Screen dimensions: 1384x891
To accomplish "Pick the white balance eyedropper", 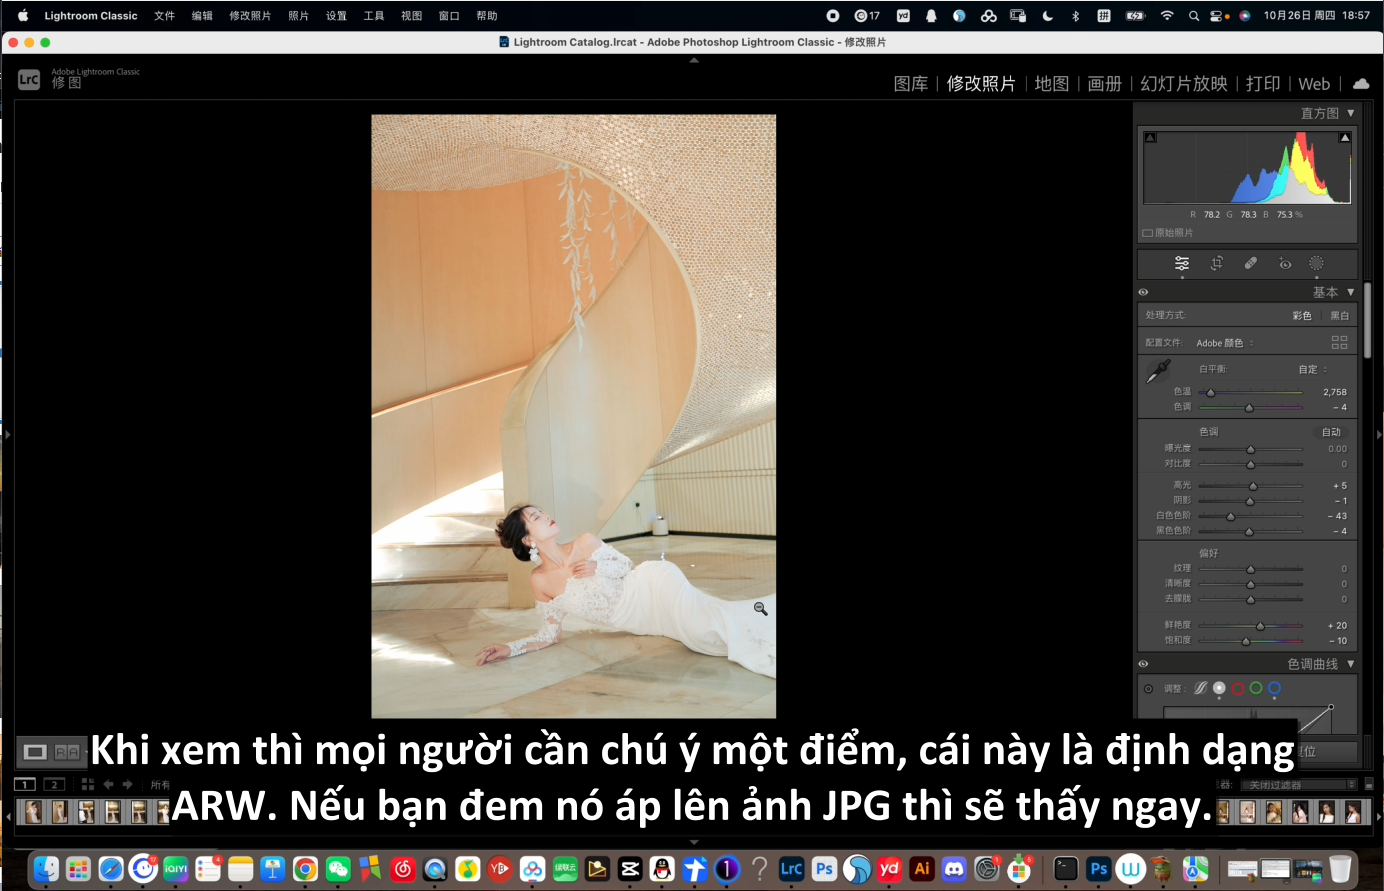I will (x=1158, y=372).
